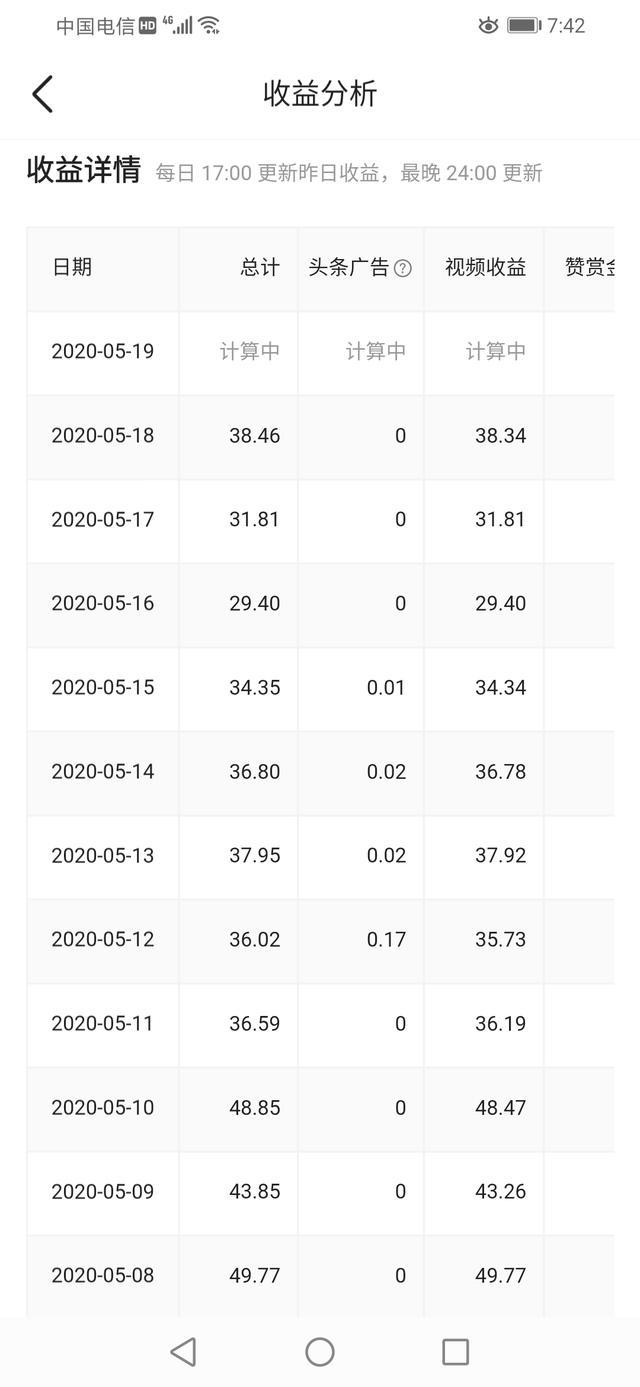Tap the eye comfort status icon
The width and height of the screenshot is (640, 1387).
click(488, 26)
